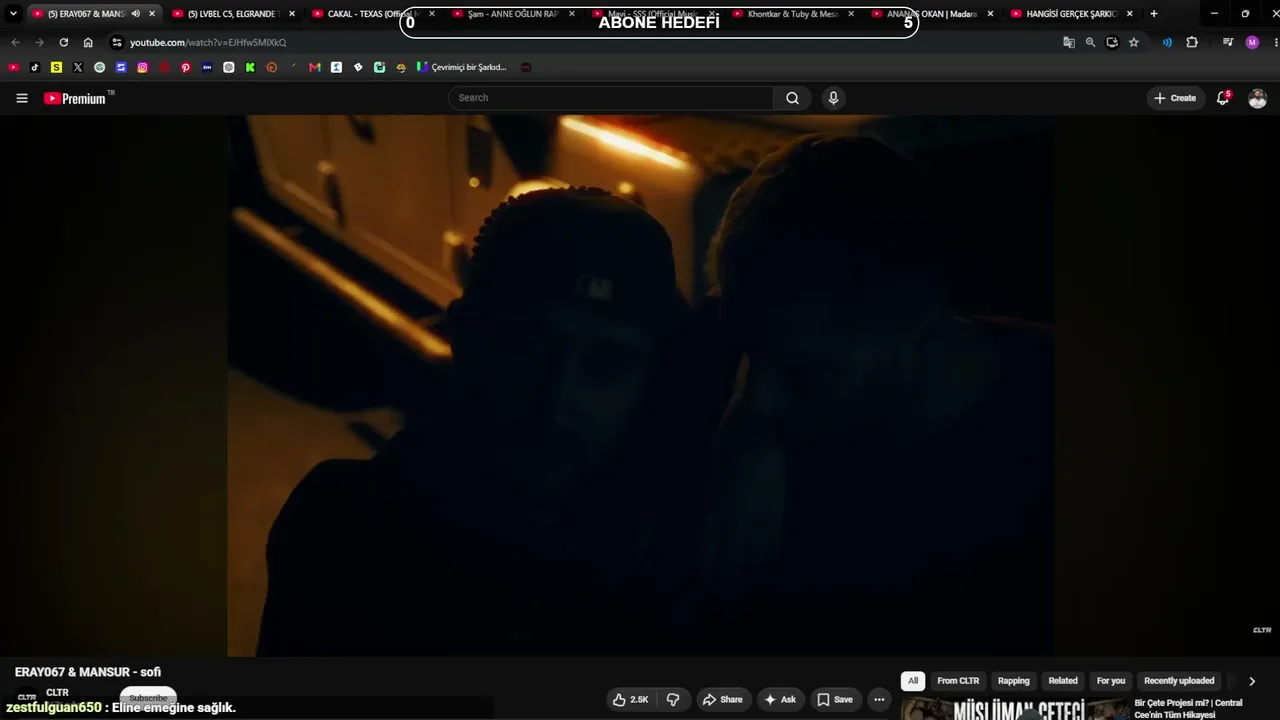Save video to playlist
The height and width of the screenshot is (720, 1280).
pyautogui.click(x=835, y=700)
